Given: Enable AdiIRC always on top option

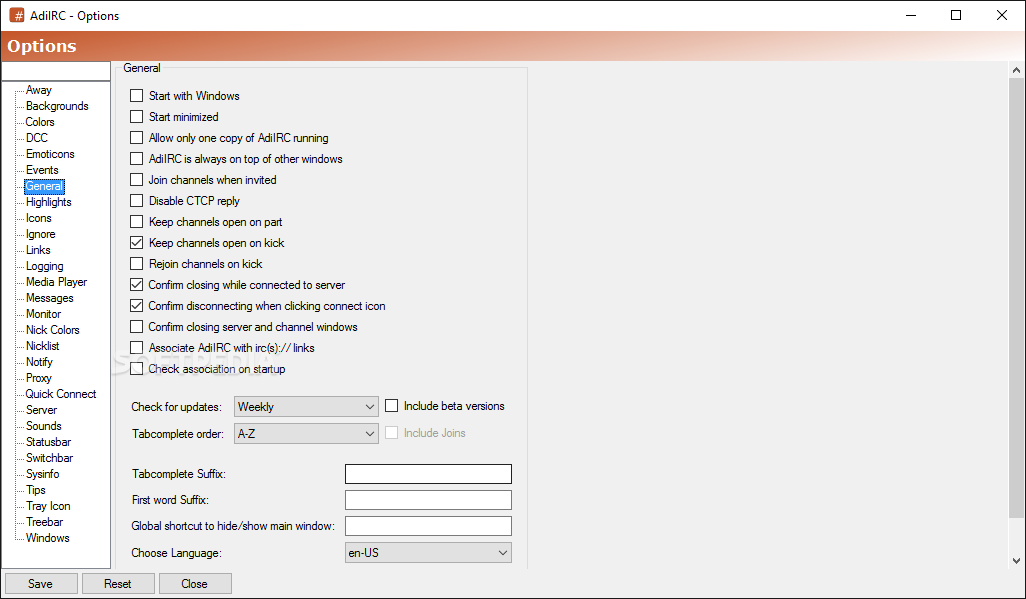Looking at the screenshot, I should (136, 158).
